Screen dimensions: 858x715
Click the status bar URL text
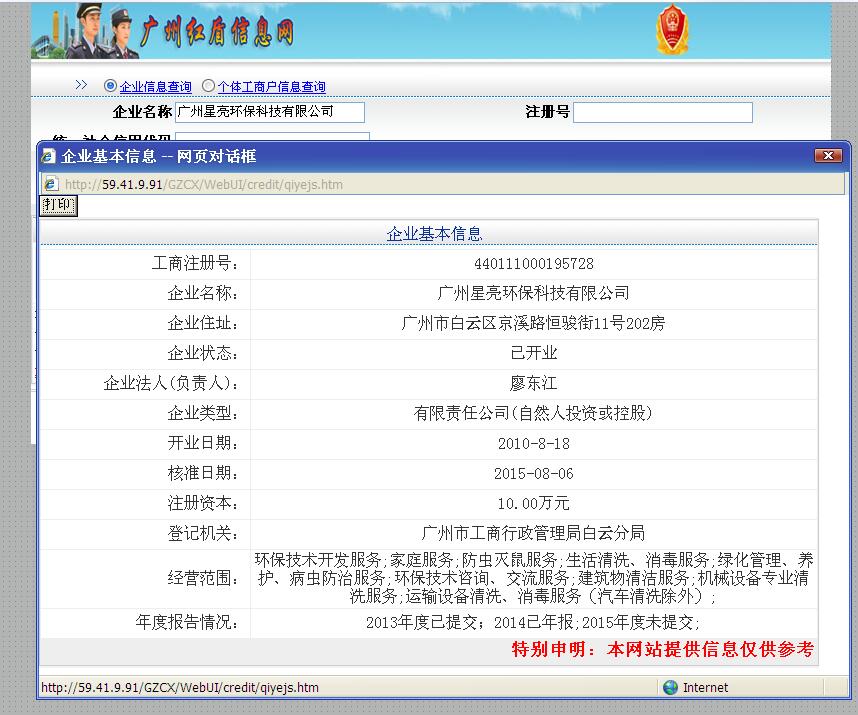(180, 687)
